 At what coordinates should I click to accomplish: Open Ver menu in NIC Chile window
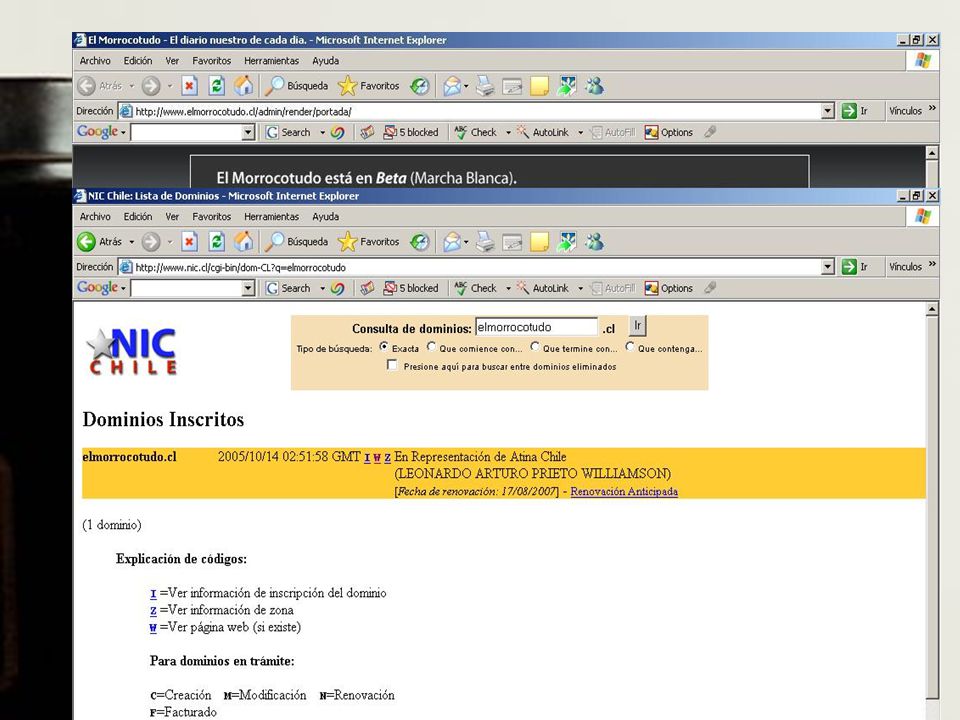tap(172, 217)
